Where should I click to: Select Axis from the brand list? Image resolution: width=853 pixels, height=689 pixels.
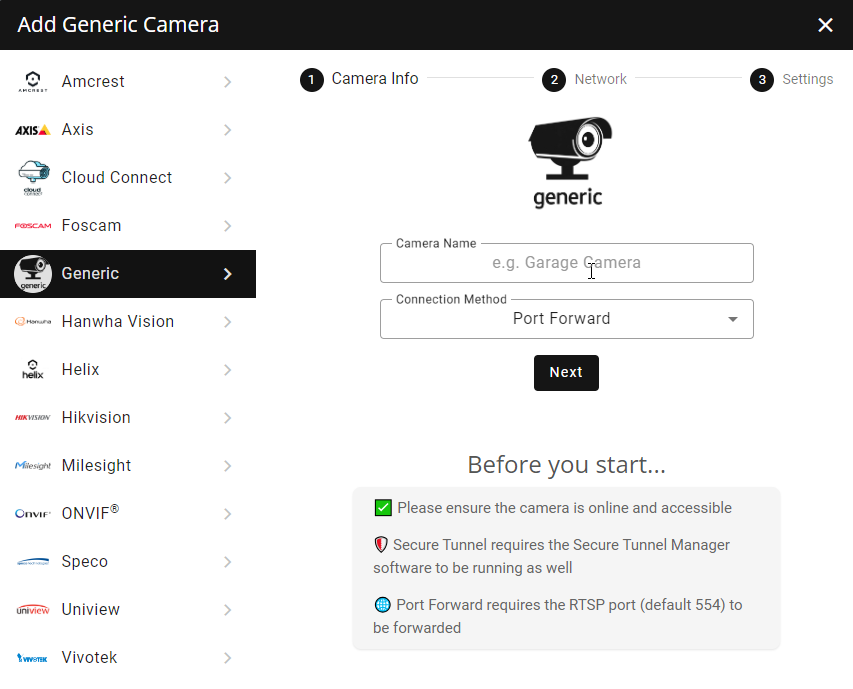coord(128,130)
